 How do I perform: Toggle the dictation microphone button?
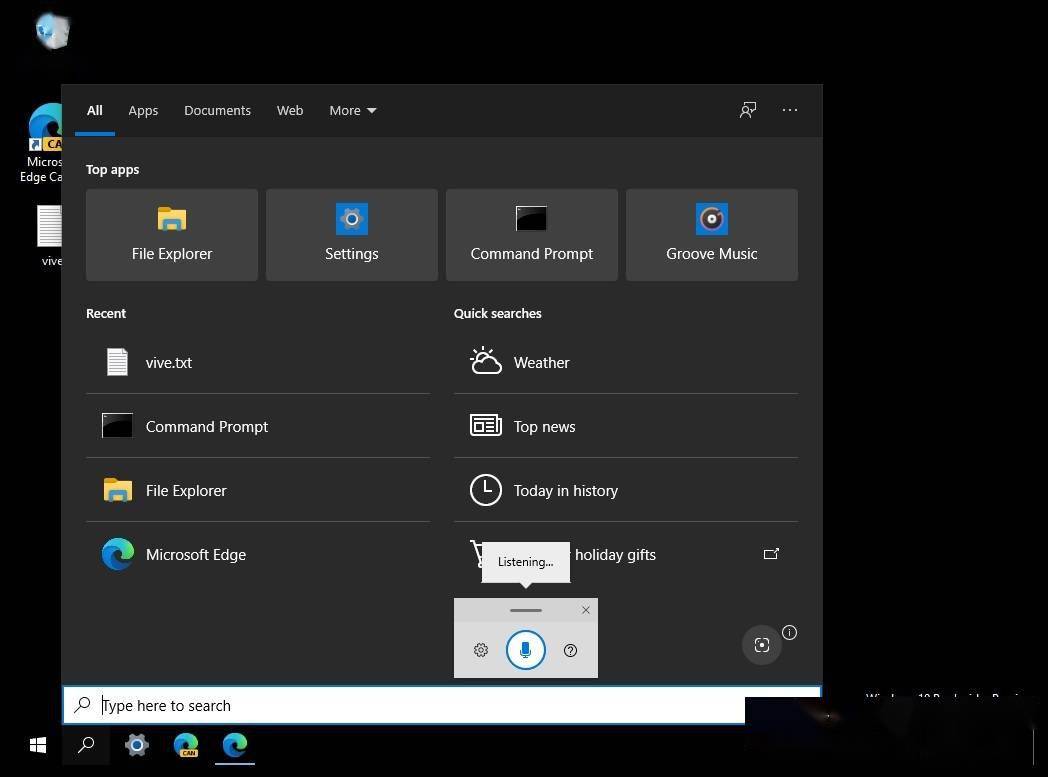pos(525,650)
